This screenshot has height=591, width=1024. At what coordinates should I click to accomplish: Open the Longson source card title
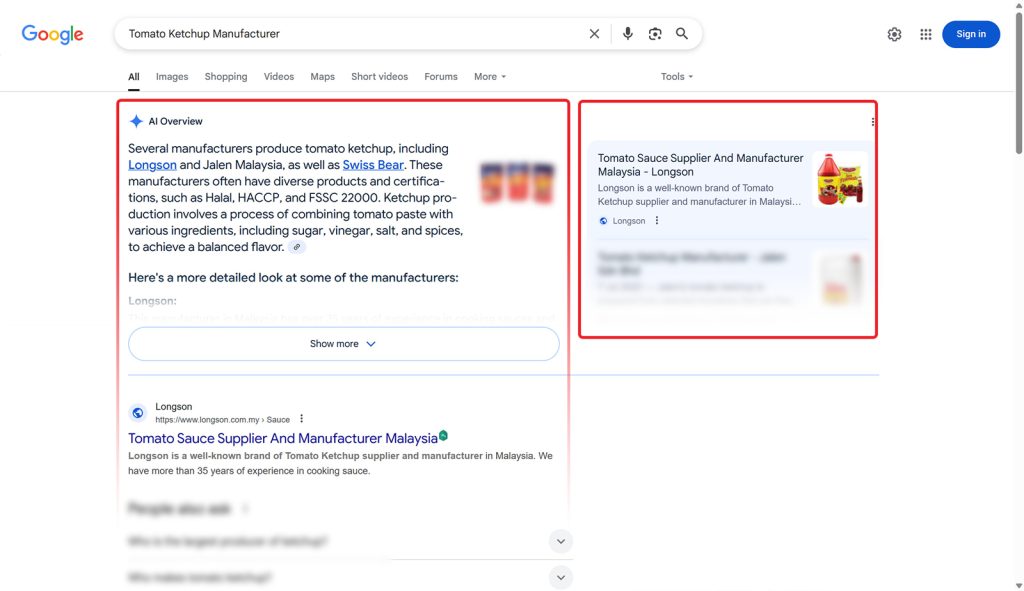[x=700, y=165]
